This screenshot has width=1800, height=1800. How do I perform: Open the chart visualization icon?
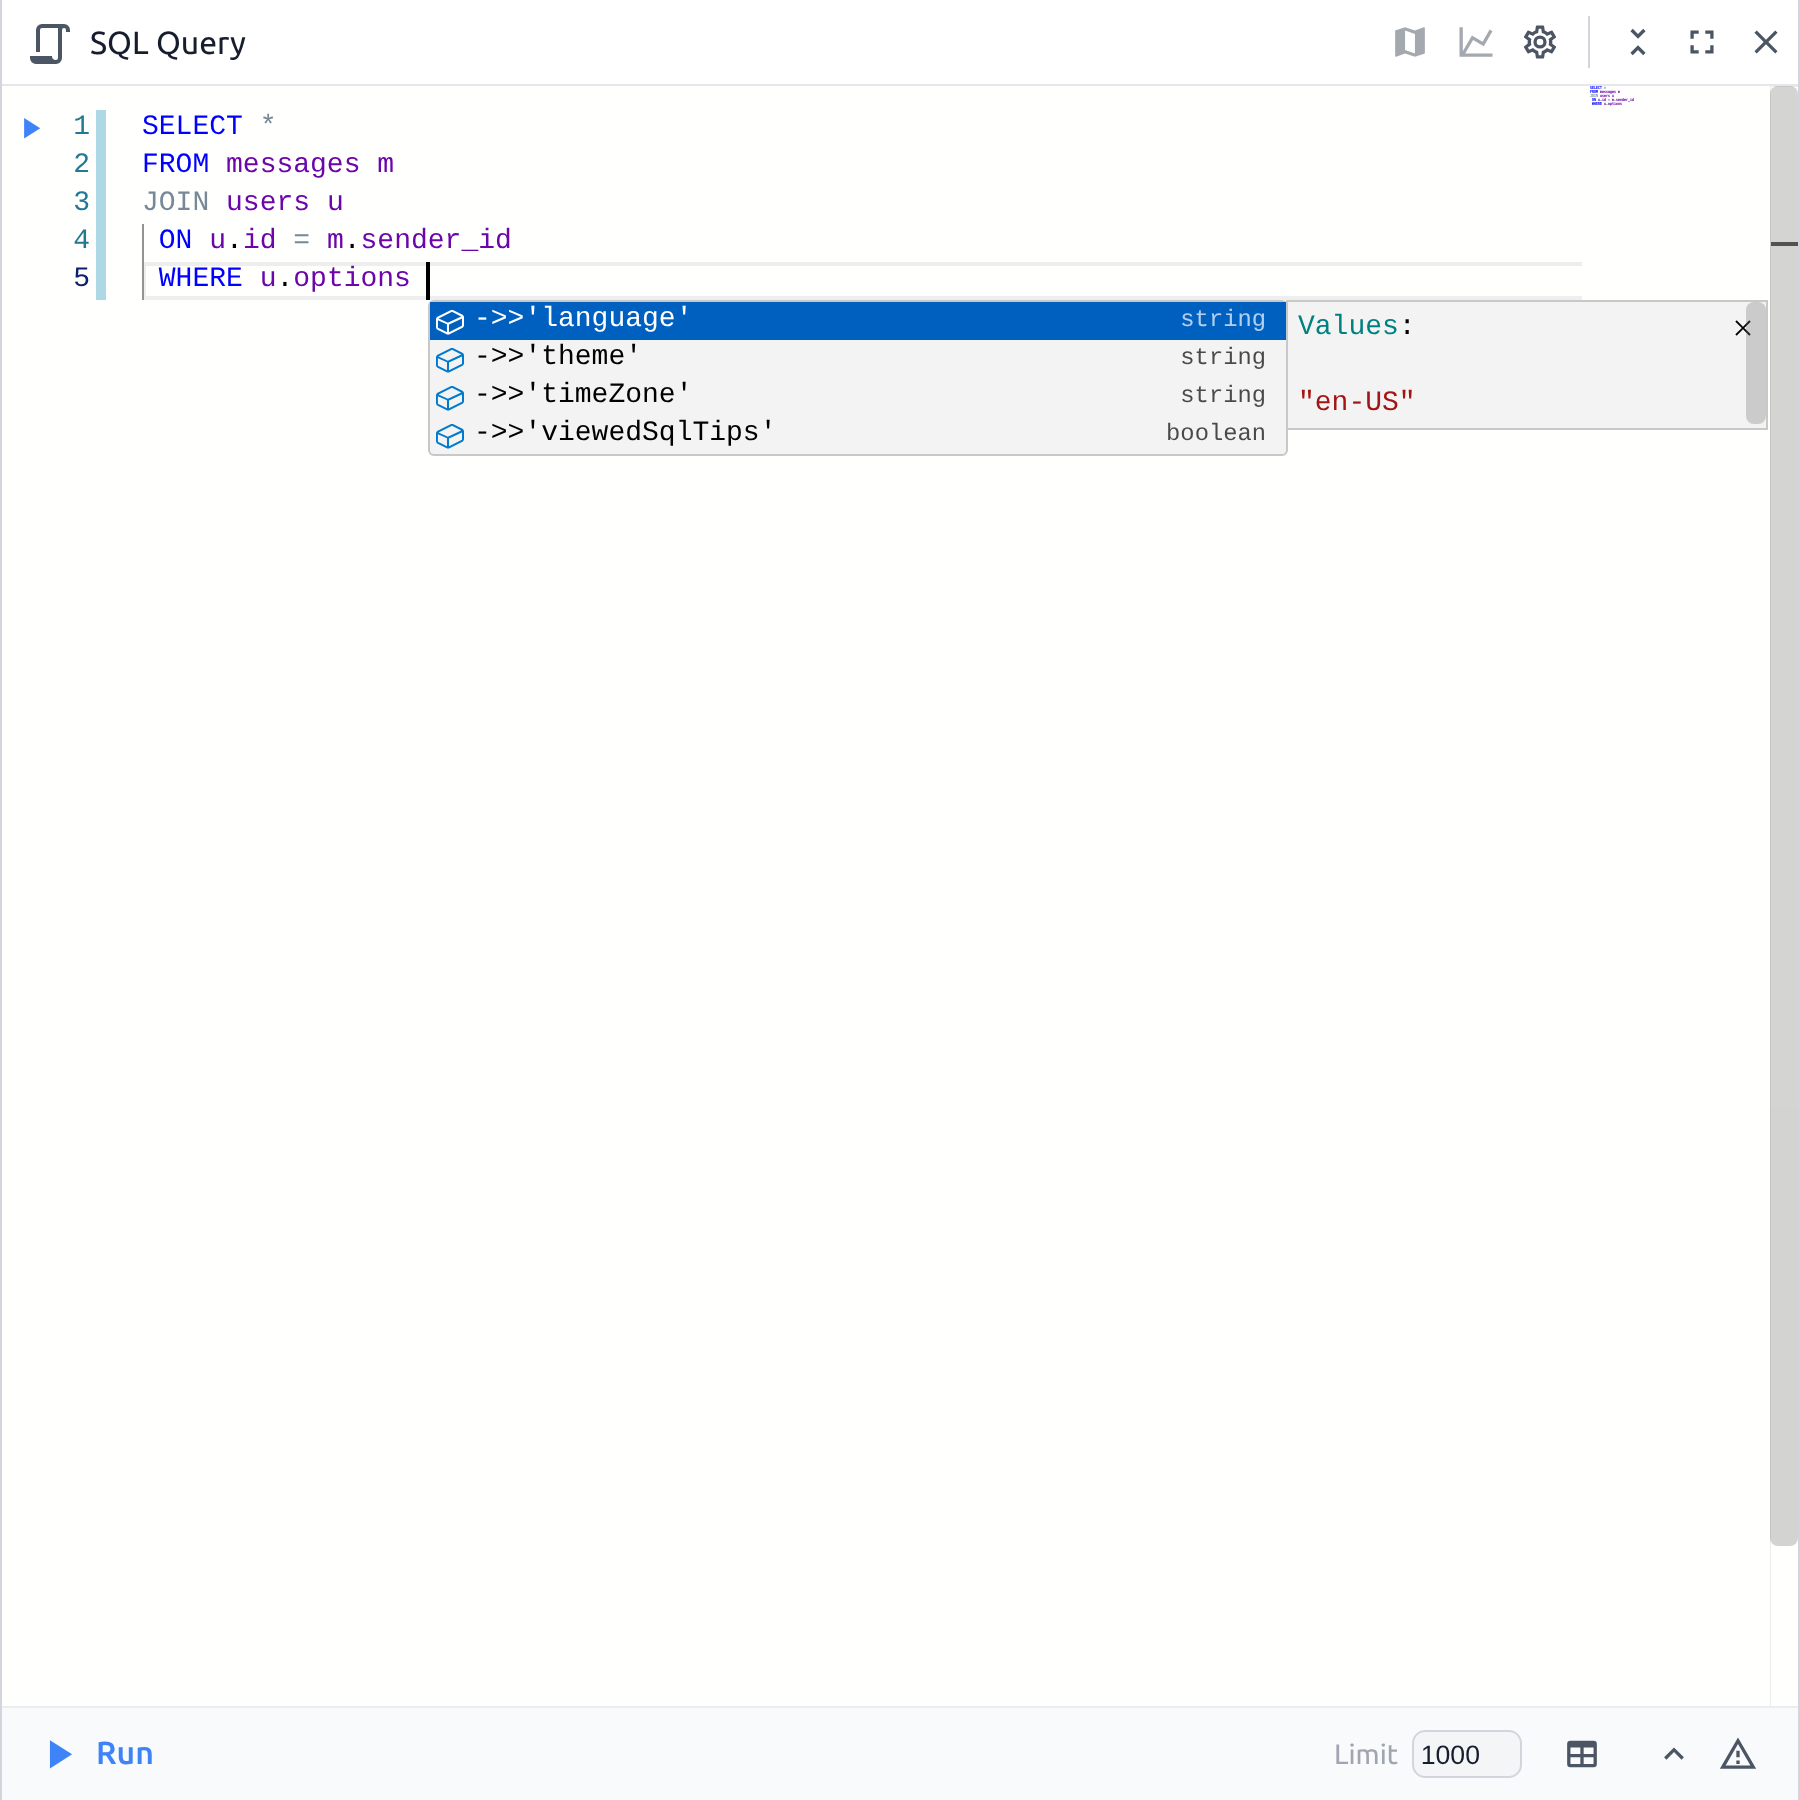click(1475, 42)
